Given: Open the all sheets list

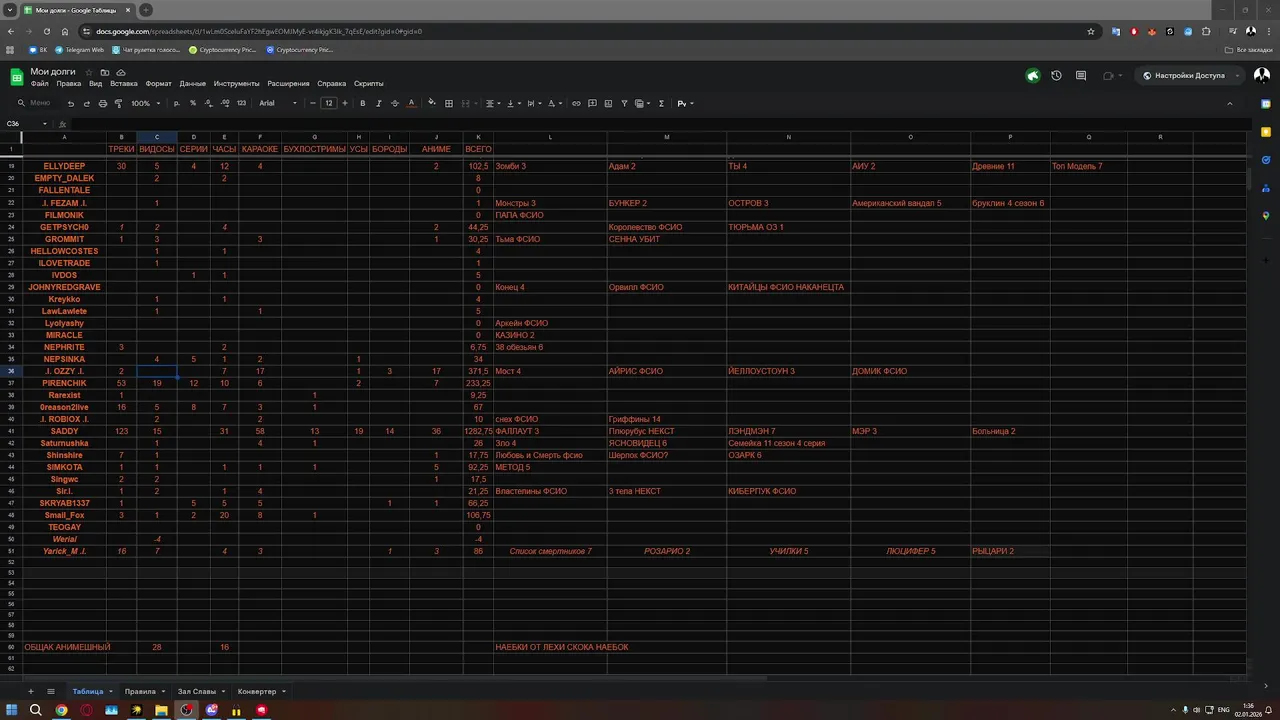Looking at the screenshot, I should [x=51, y=691].
